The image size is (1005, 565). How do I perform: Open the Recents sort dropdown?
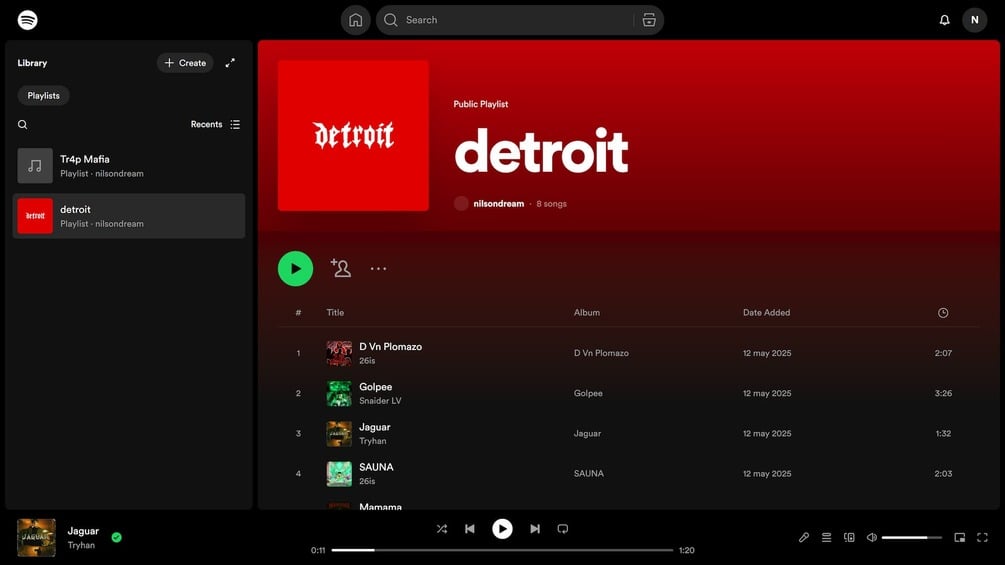coord(215,124)
